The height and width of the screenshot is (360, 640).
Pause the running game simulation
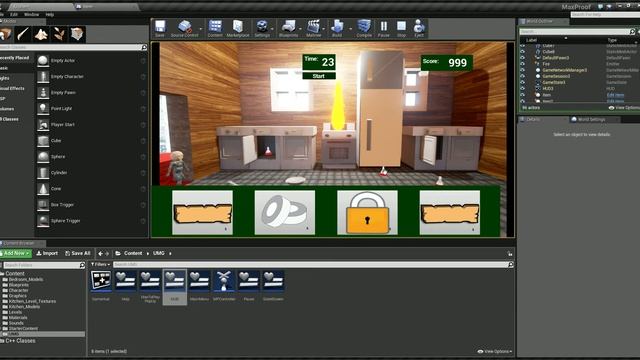(x=384, y=29)
